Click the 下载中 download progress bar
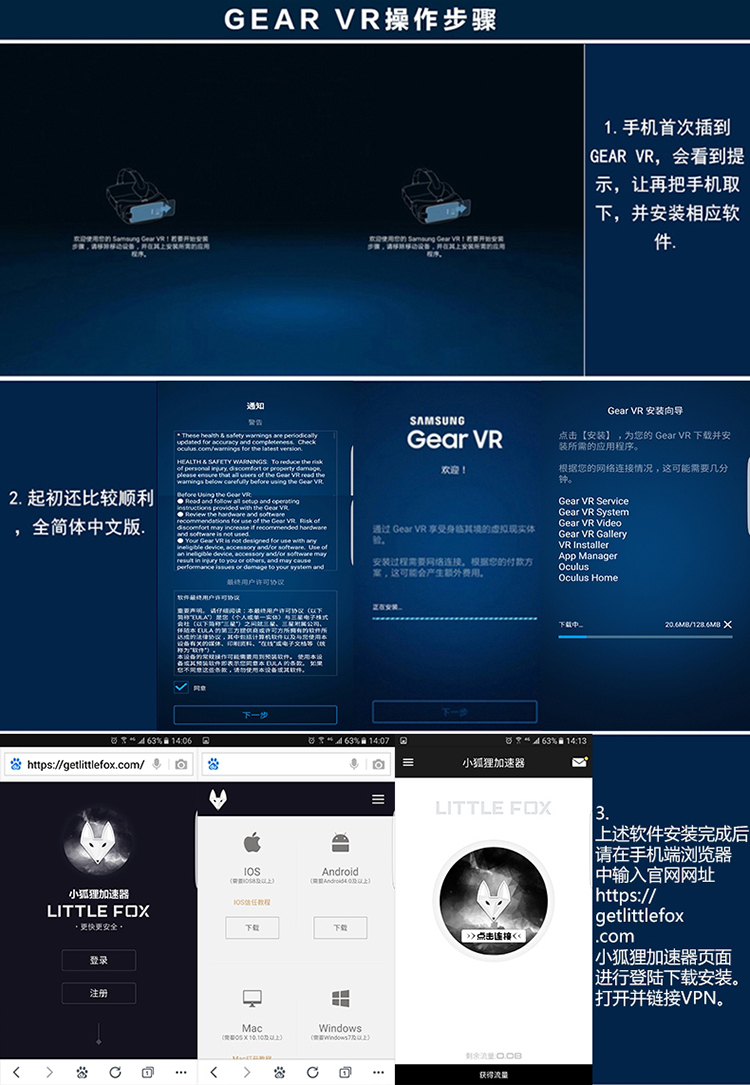This screenshot has width=750, height=1085. [645, 637]
